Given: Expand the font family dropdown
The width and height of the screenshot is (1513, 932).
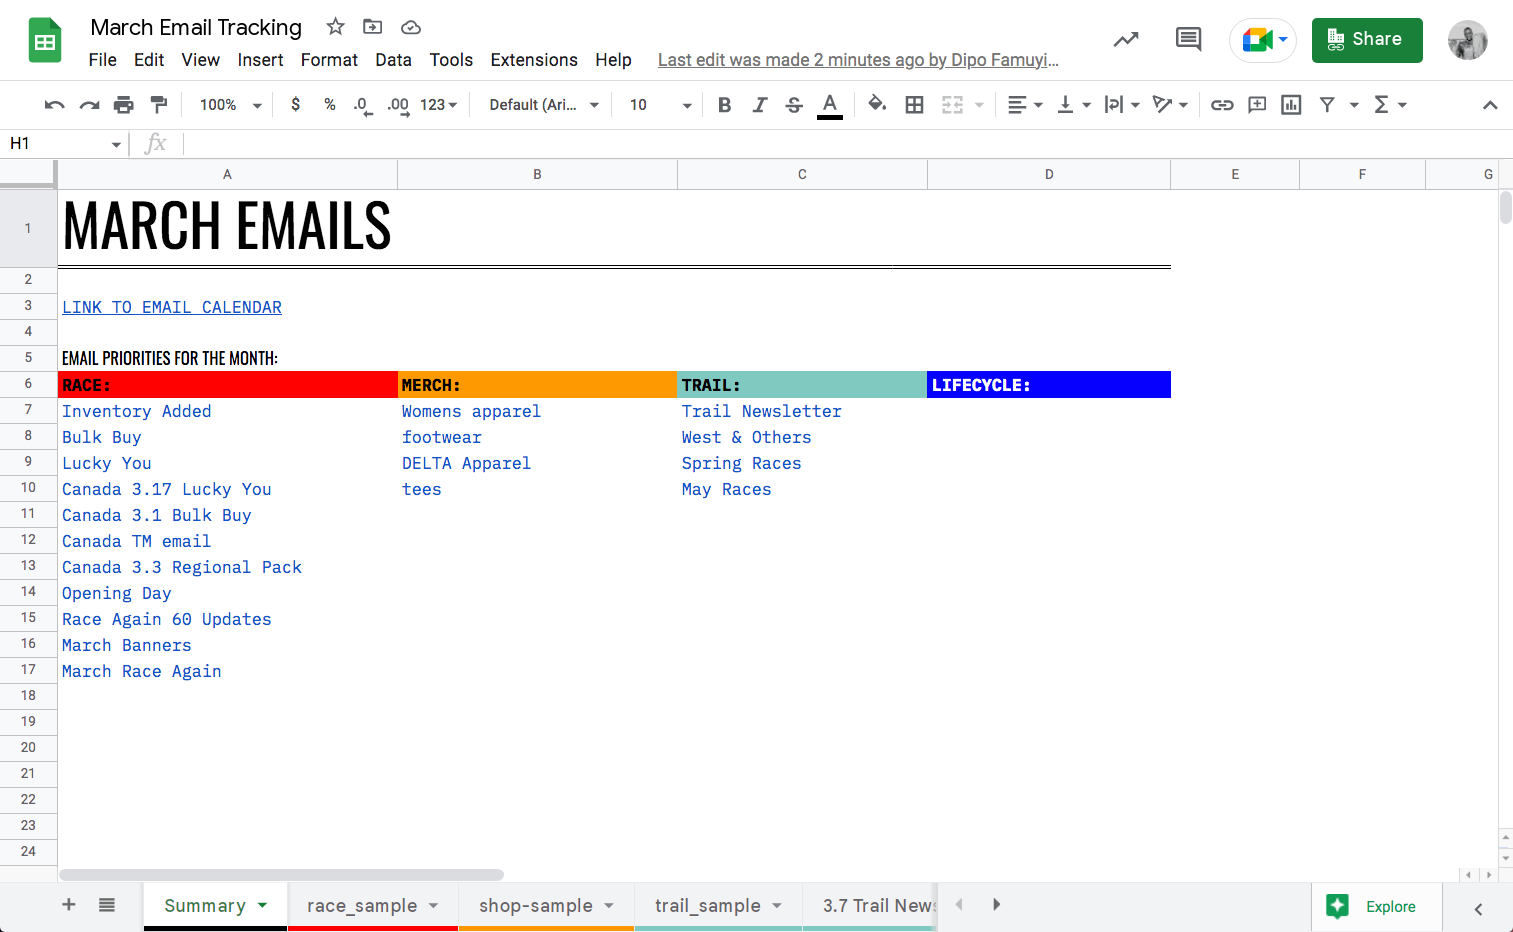Looking at the screenshot, I should pyautogui.click(x=544, y=105).
